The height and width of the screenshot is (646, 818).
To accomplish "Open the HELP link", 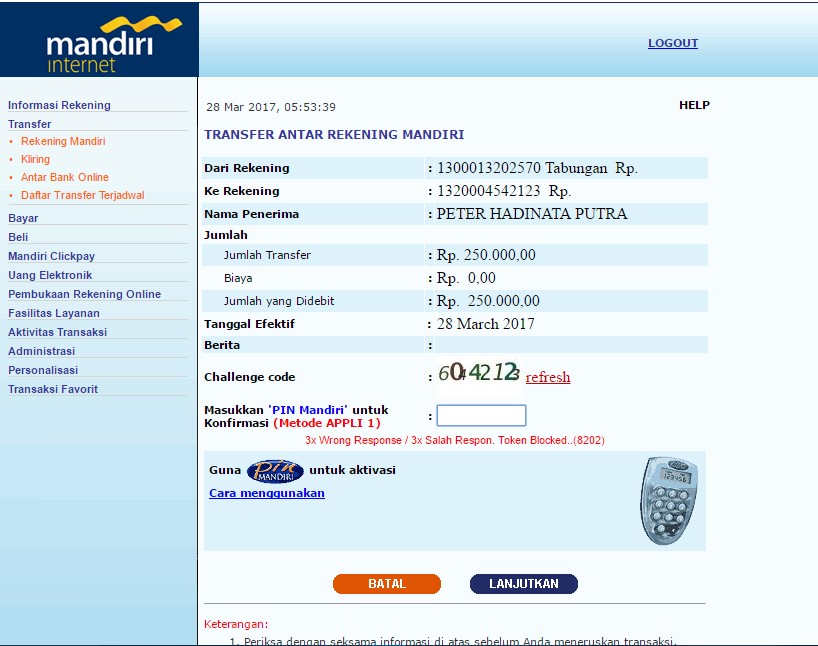I will (x=694, y=105).
